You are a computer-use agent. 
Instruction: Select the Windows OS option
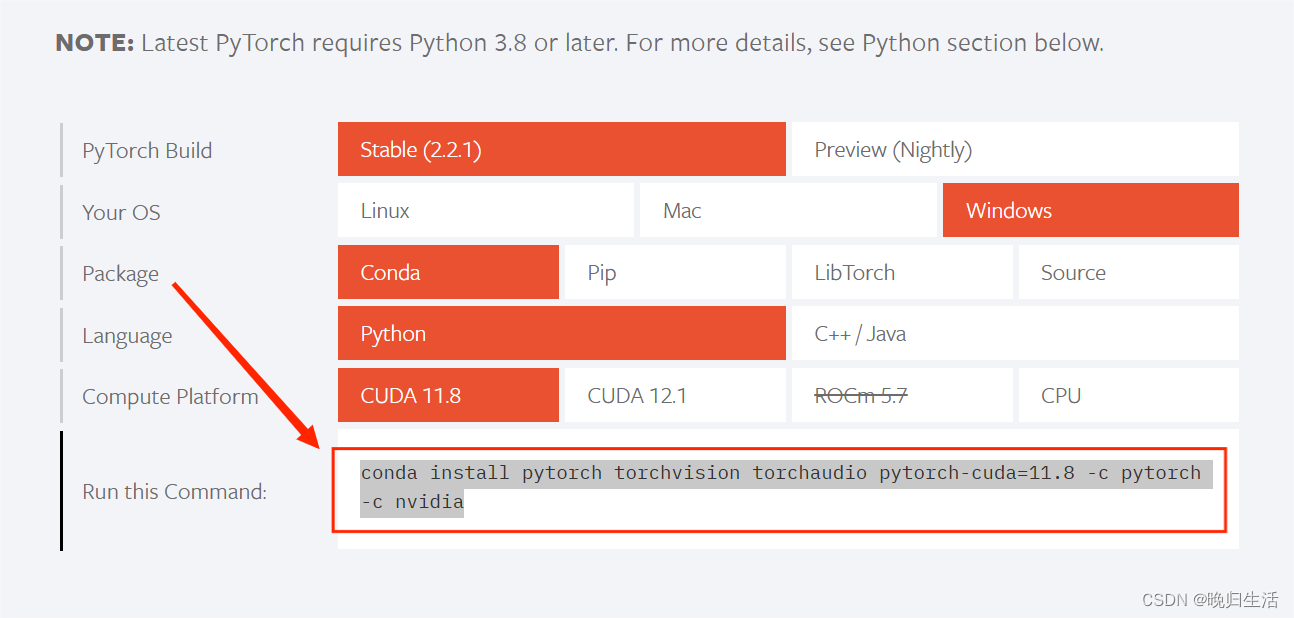[1091, 210]
